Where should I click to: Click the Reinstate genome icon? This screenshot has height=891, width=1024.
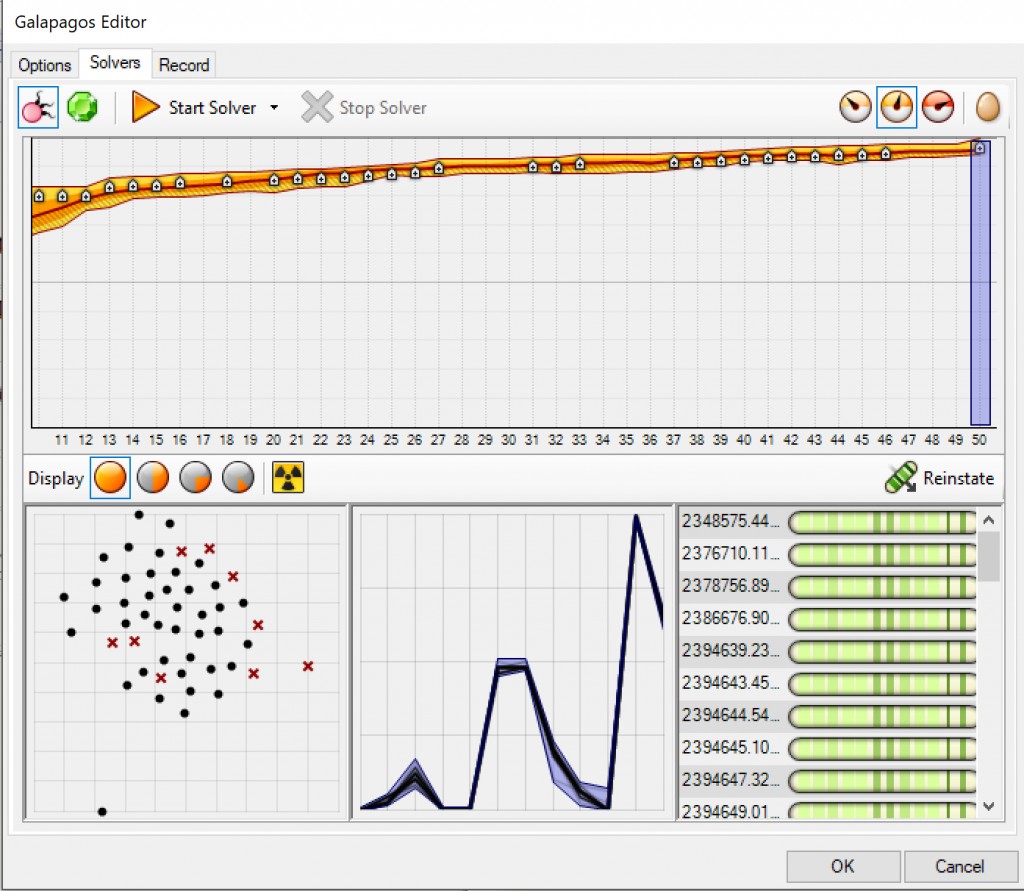coord(901,478)
